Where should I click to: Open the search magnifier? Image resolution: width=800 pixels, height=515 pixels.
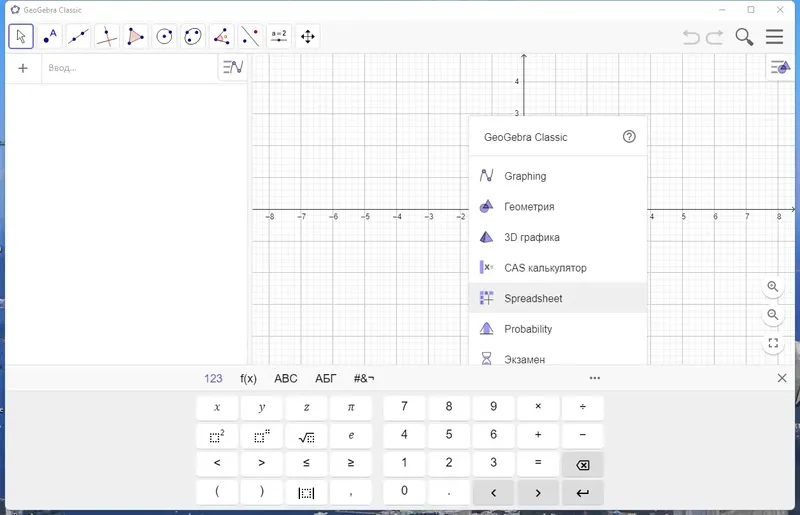744,37
